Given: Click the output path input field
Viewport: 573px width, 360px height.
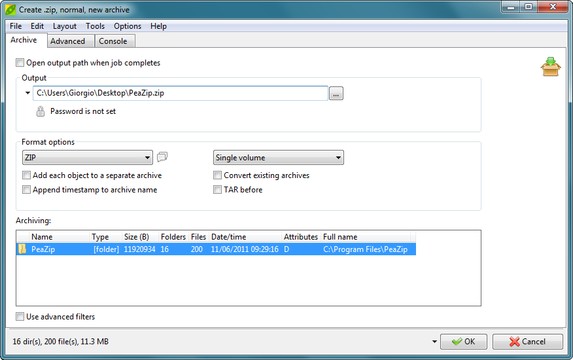Looking at the screenshot, I should pyautogui.click(x=181, y=93).
